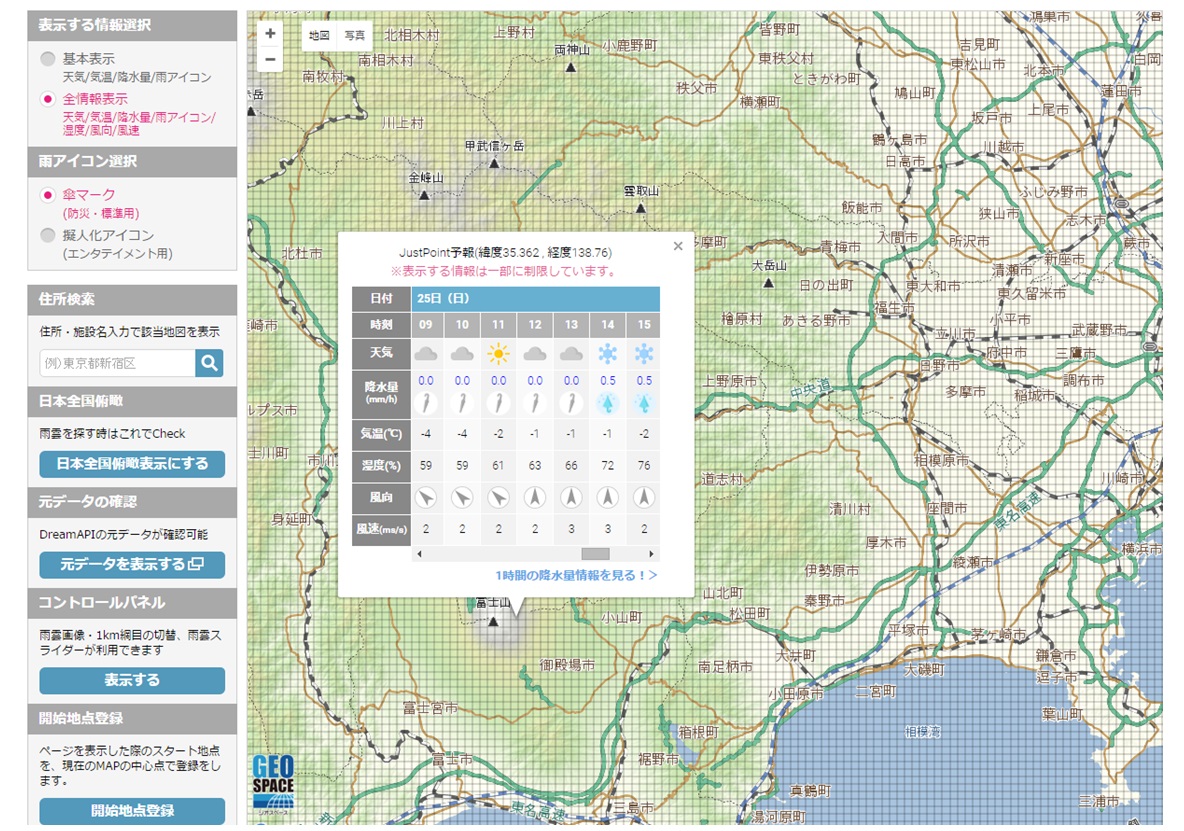Click the blue snow umbrella icon under 15
1184x831 pixels.
pyautogui.click(x=644, y=403)
